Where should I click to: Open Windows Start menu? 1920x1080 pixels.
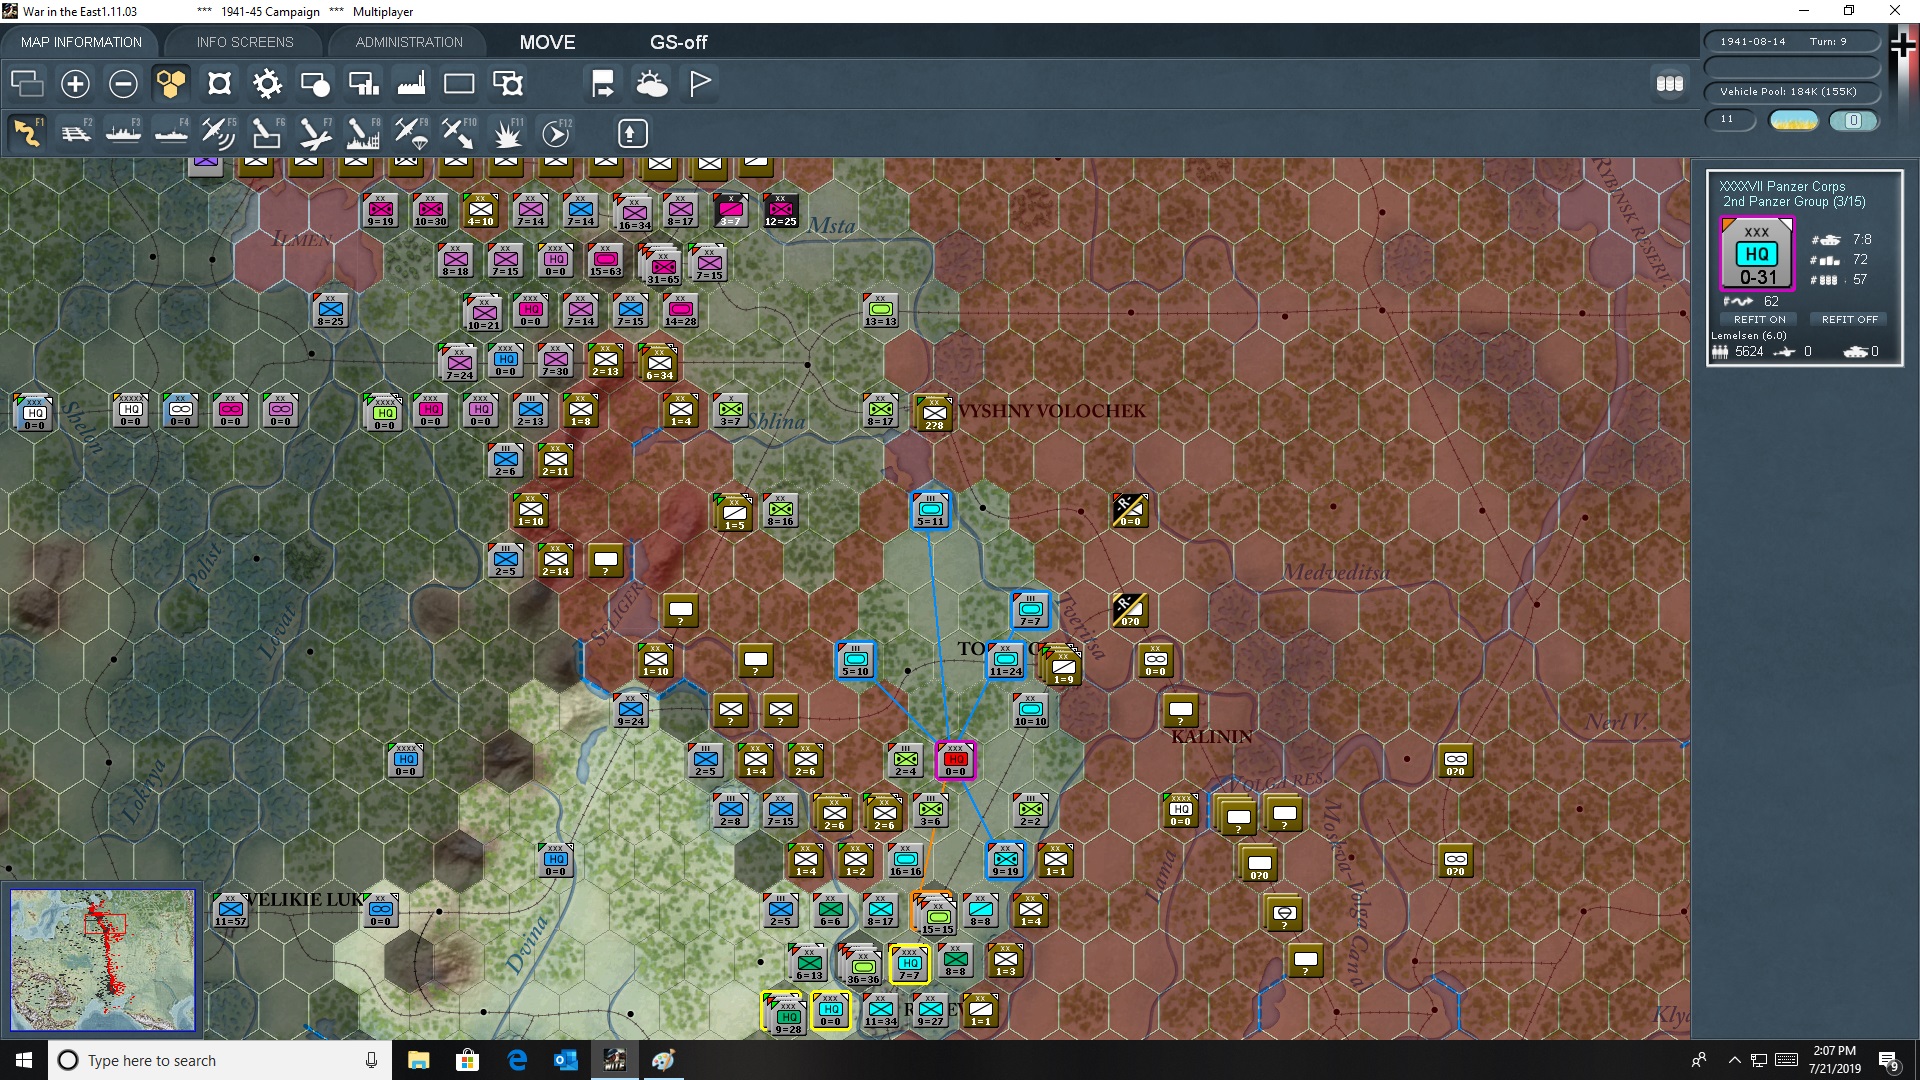24,1060
